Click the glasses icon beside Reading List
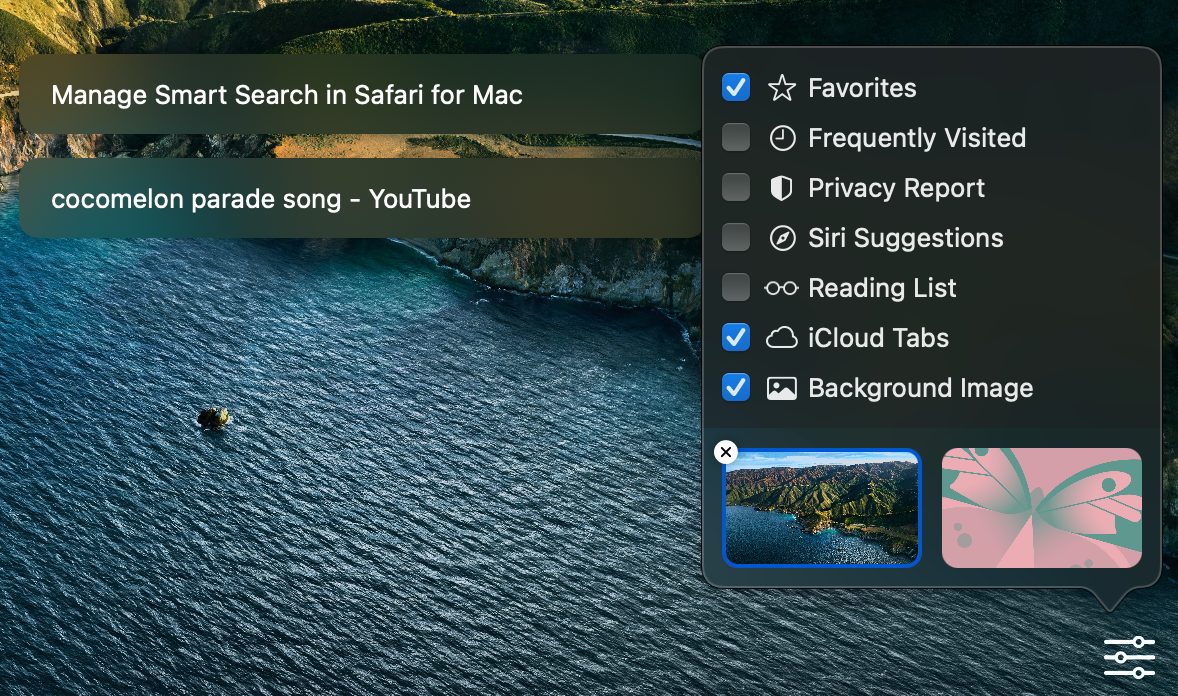The image size is (1178, 696). click(783, 288)
